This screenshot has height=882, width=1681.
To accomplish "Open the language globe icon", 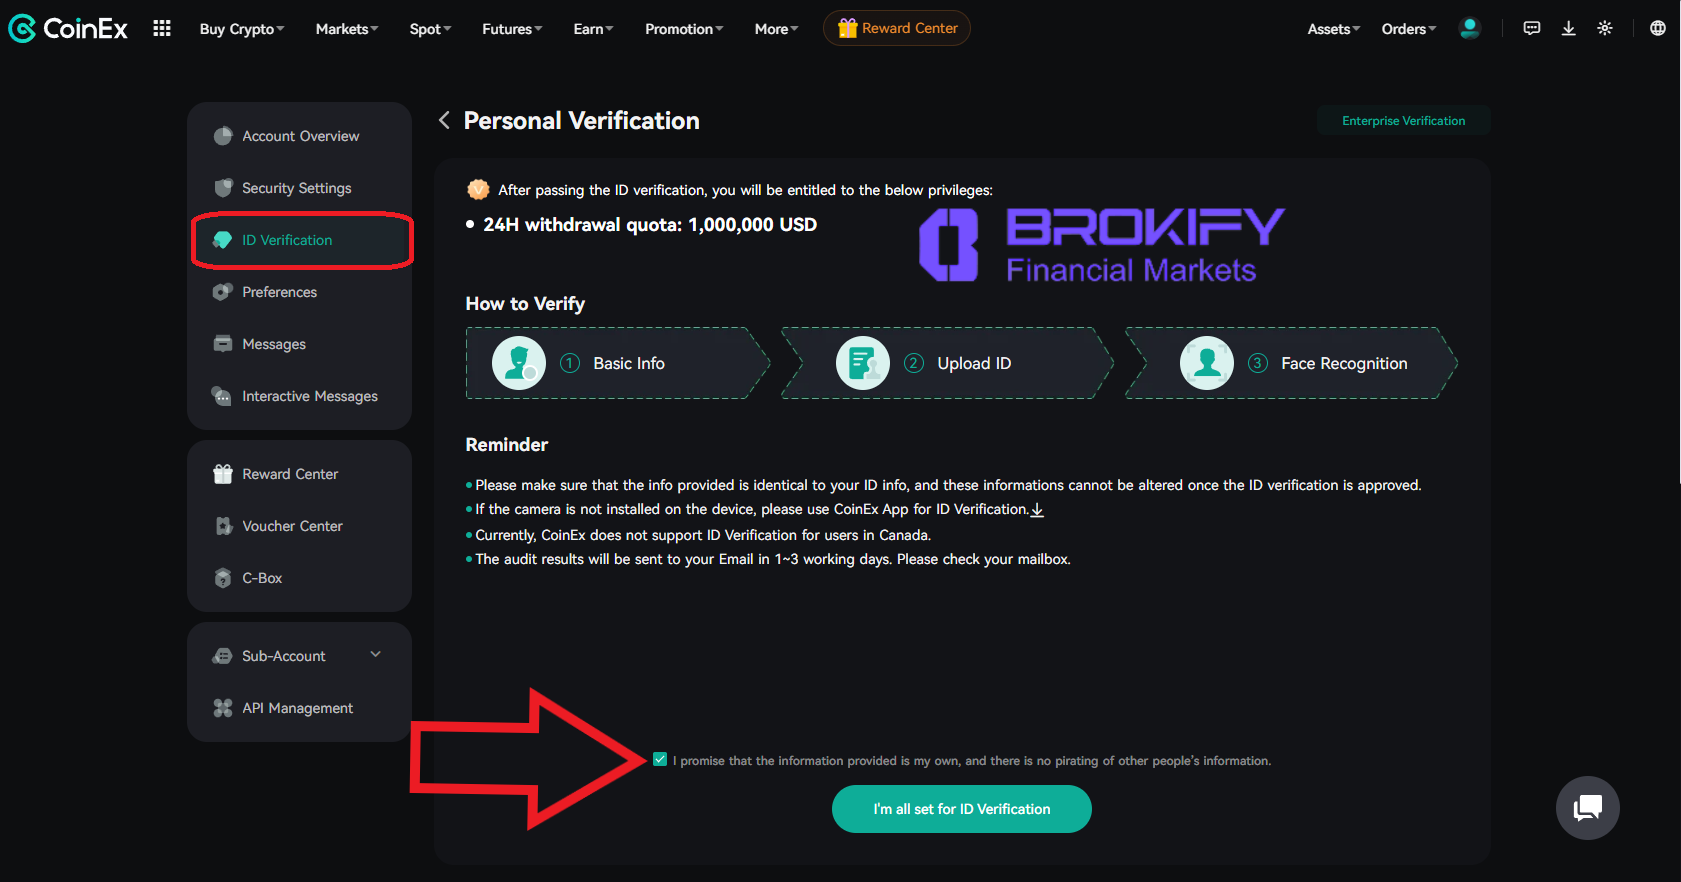I will 1657,28.
